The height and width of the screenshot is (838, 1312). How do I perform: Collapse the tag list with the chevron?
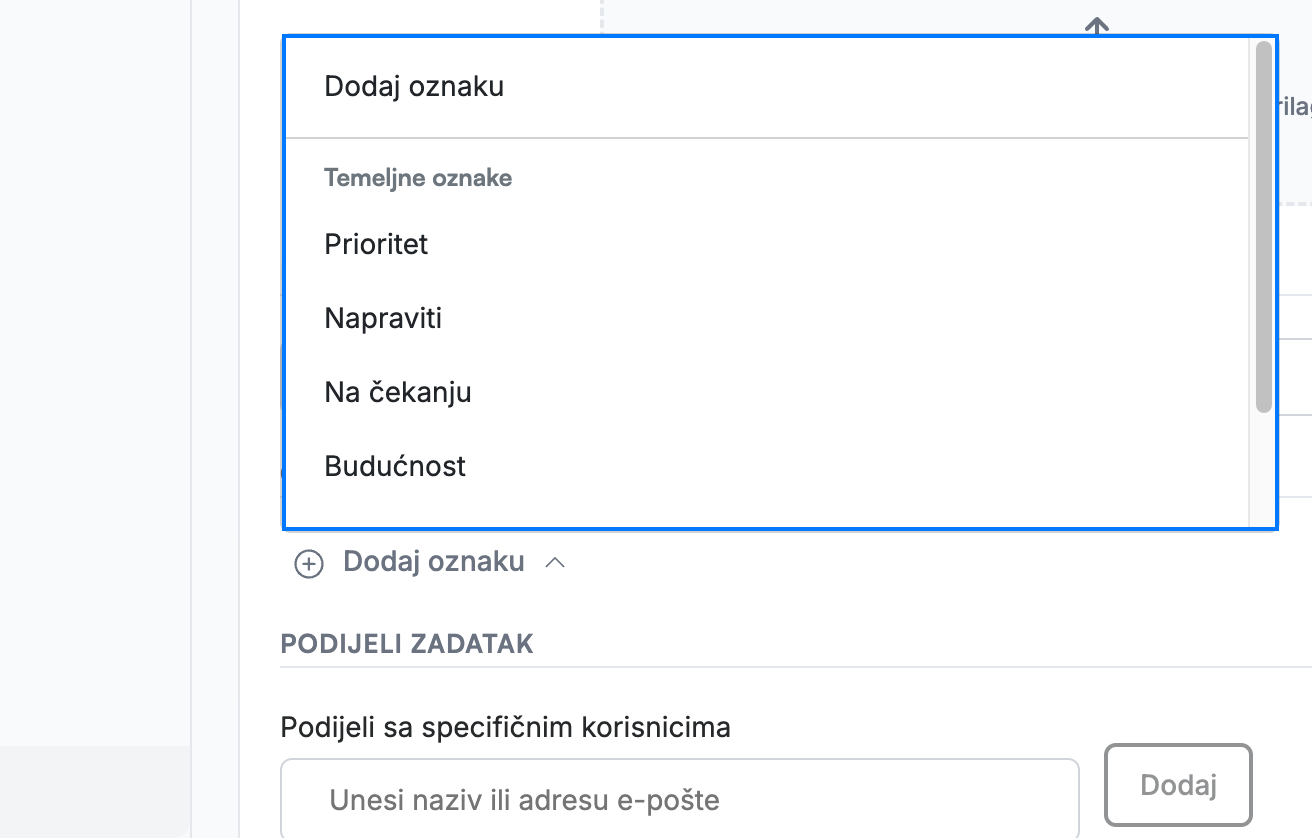[x=555, y=563]
